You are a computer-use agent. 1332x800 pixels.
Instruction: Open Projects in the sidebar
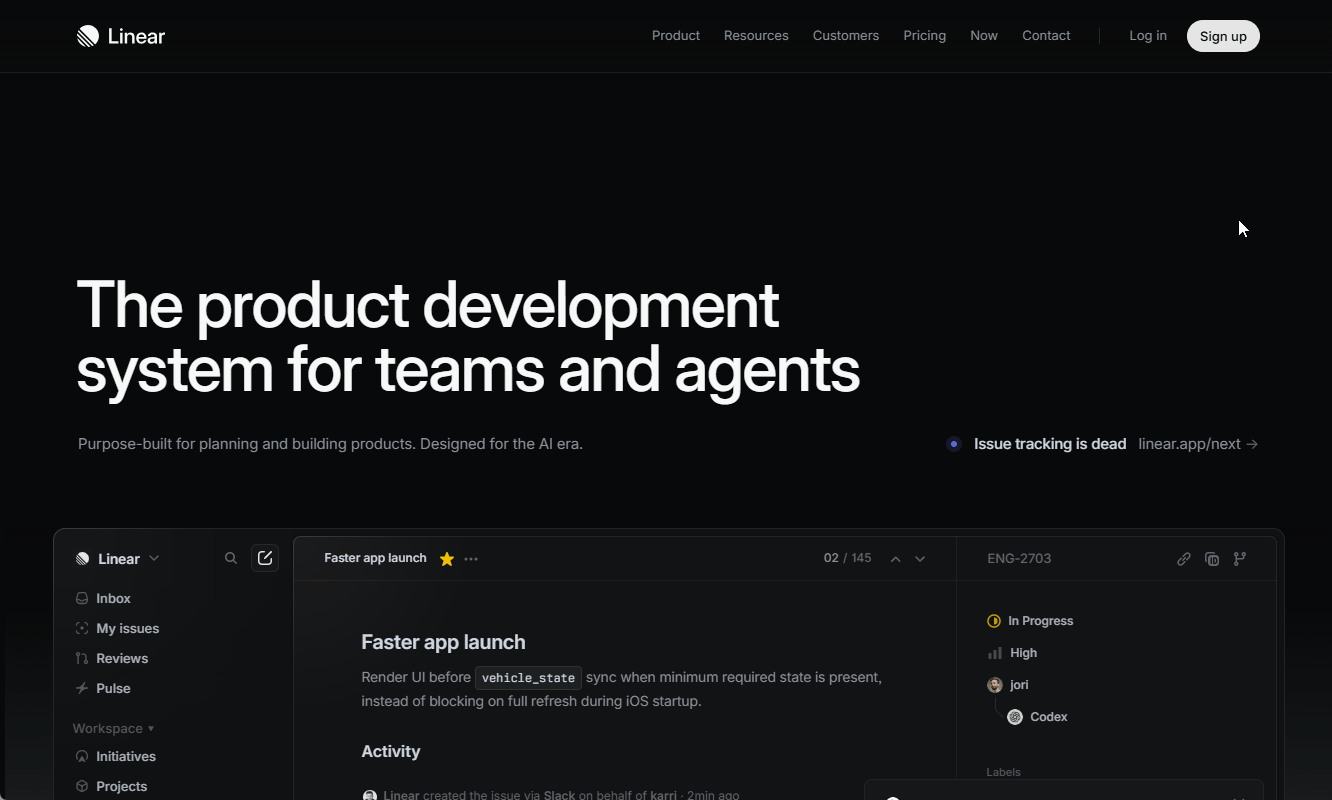click(x=112, y=786)
